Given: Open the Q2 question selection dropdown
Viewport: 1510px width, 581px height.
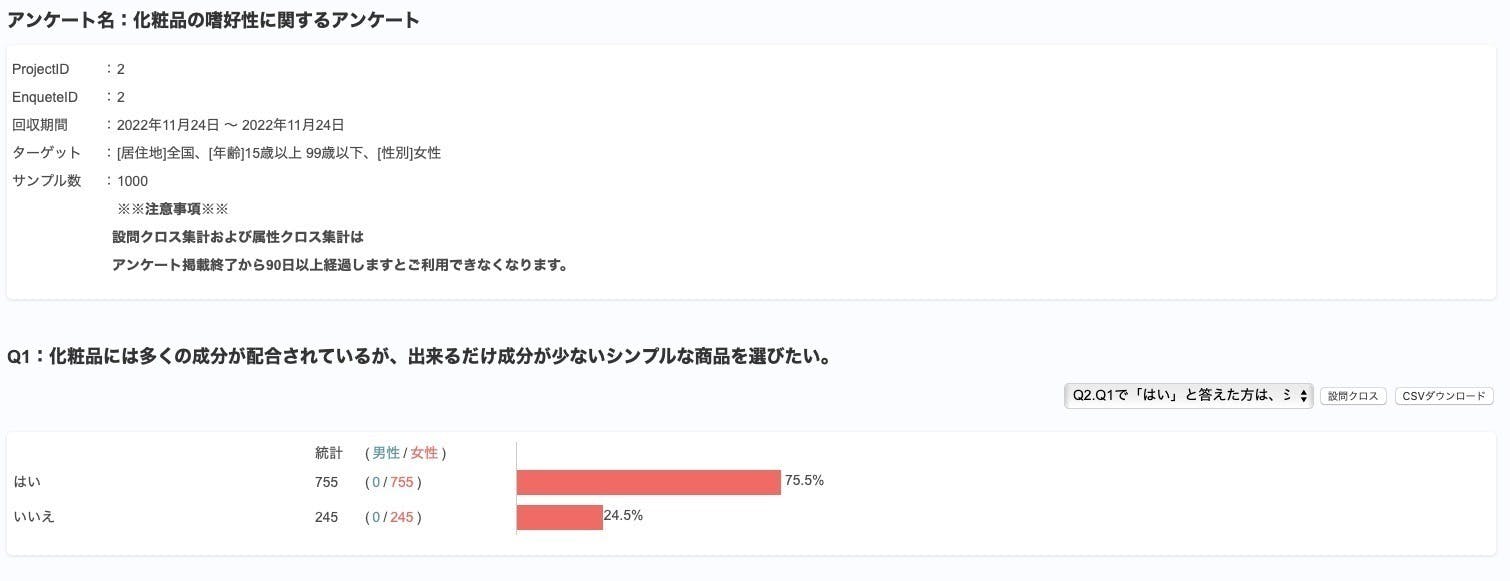Looking at the screenshot, I should click(x=1180, y=395).
